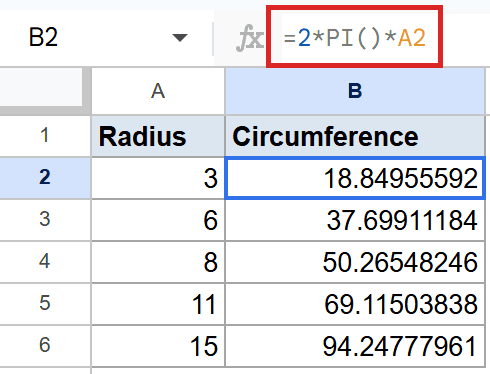490x374 pixels.
Task: Select cell with radius 15
Action: pyautogui.click(x=158, y=346)
